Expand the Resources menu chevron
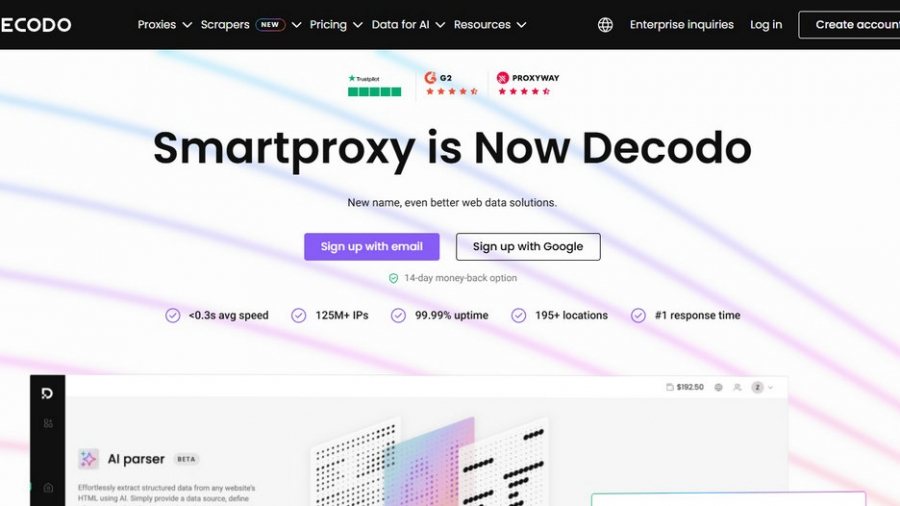 521,25
